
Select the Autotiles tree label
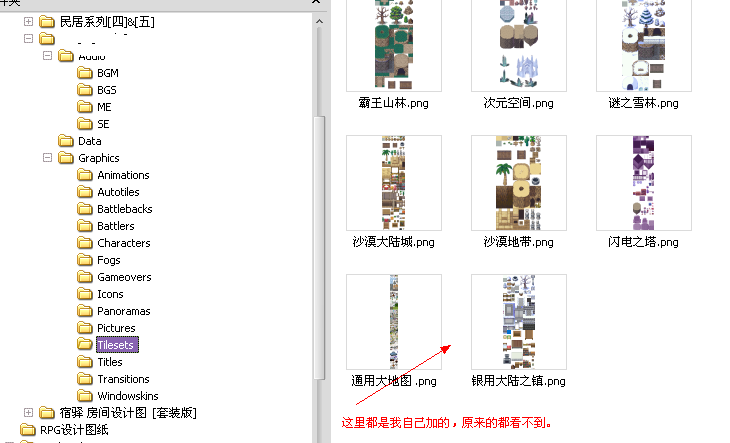point(118,192)
